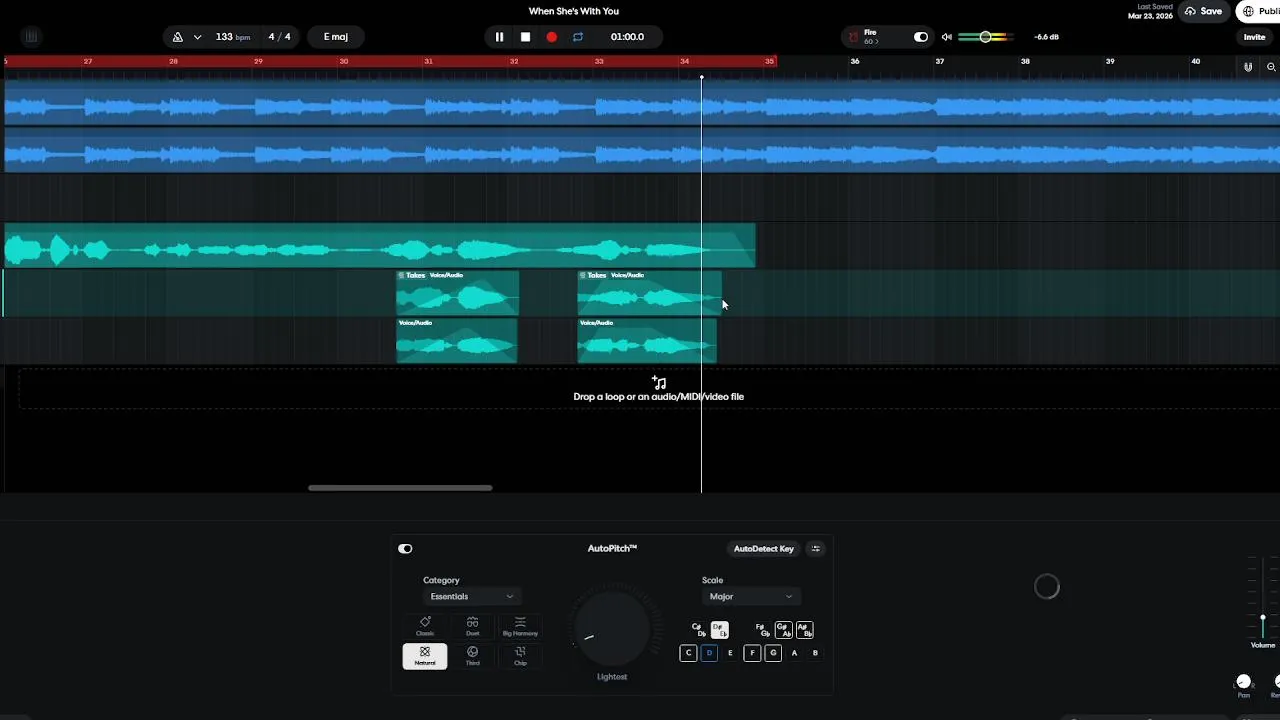The image size is (1280, 720).
Task: Click the timeline zoom out magnifier
Action: 1271,67
